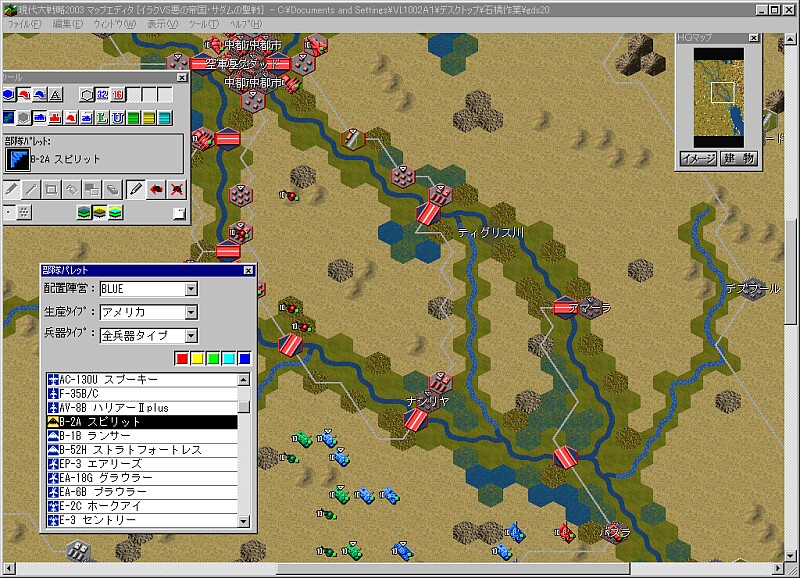This screenshot has height=578, width=800.
Task: Click the red building layer icon
Action: click(x=55, y=118)
